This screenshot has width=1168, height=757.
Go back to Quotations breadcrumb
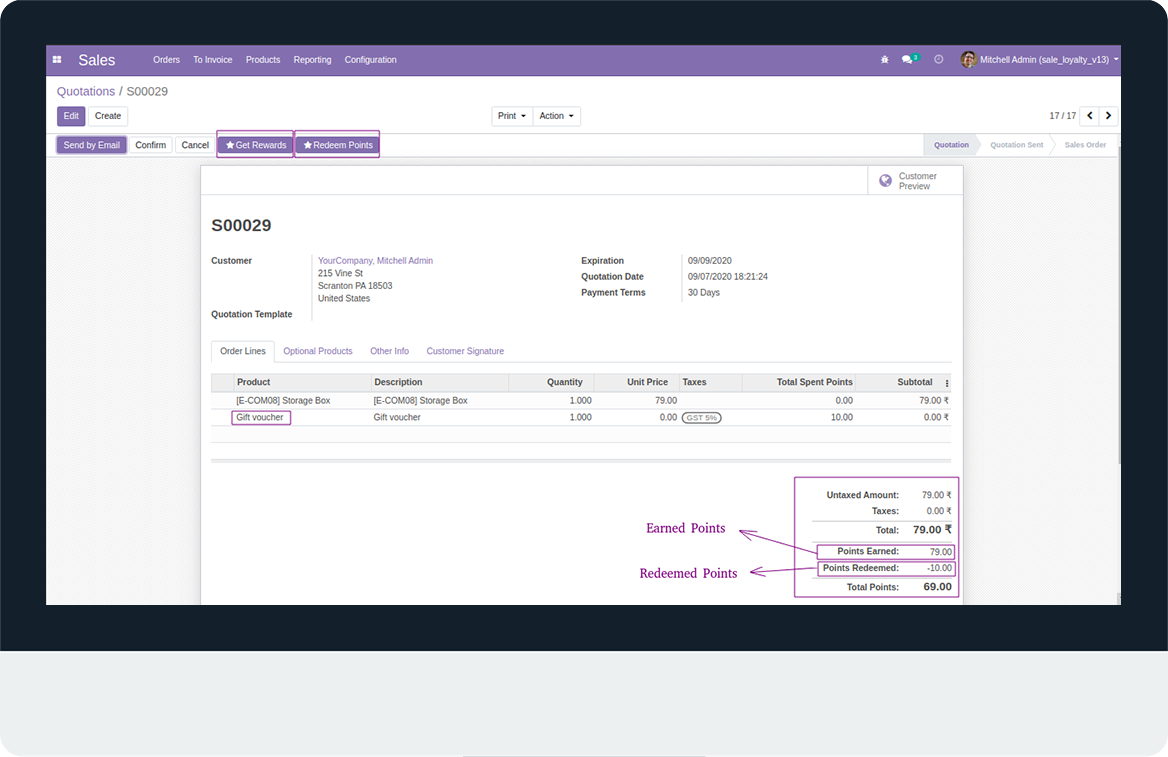[86, 91]
